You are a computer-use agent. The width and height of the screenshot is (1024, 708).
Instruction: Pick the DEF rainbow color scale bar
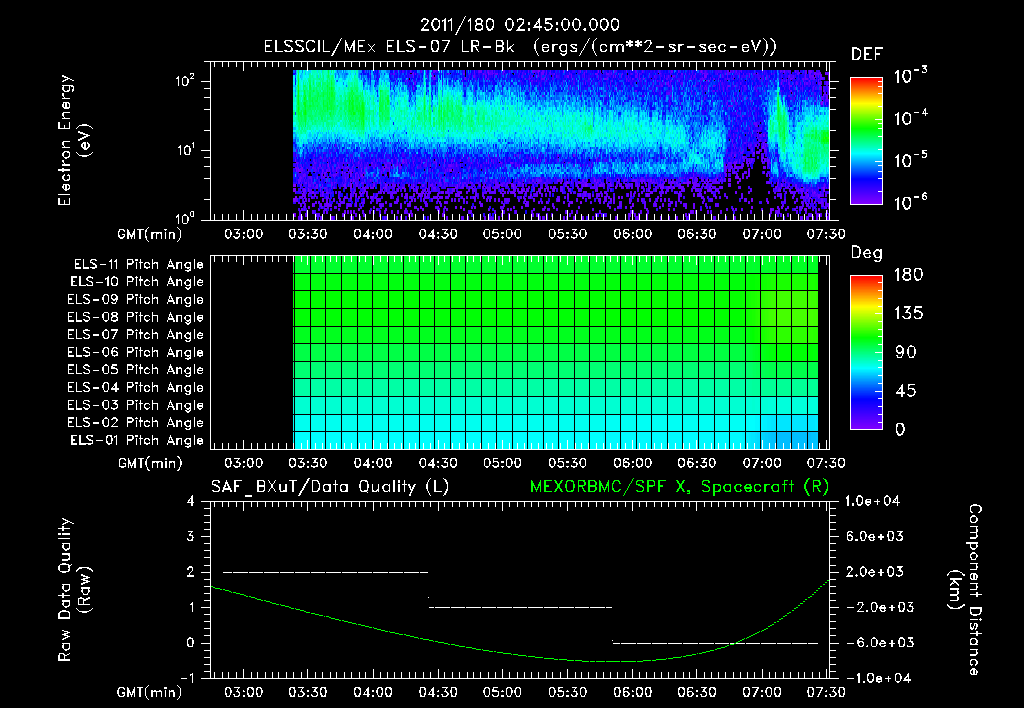pyautogui.click(x=867, y=140)
